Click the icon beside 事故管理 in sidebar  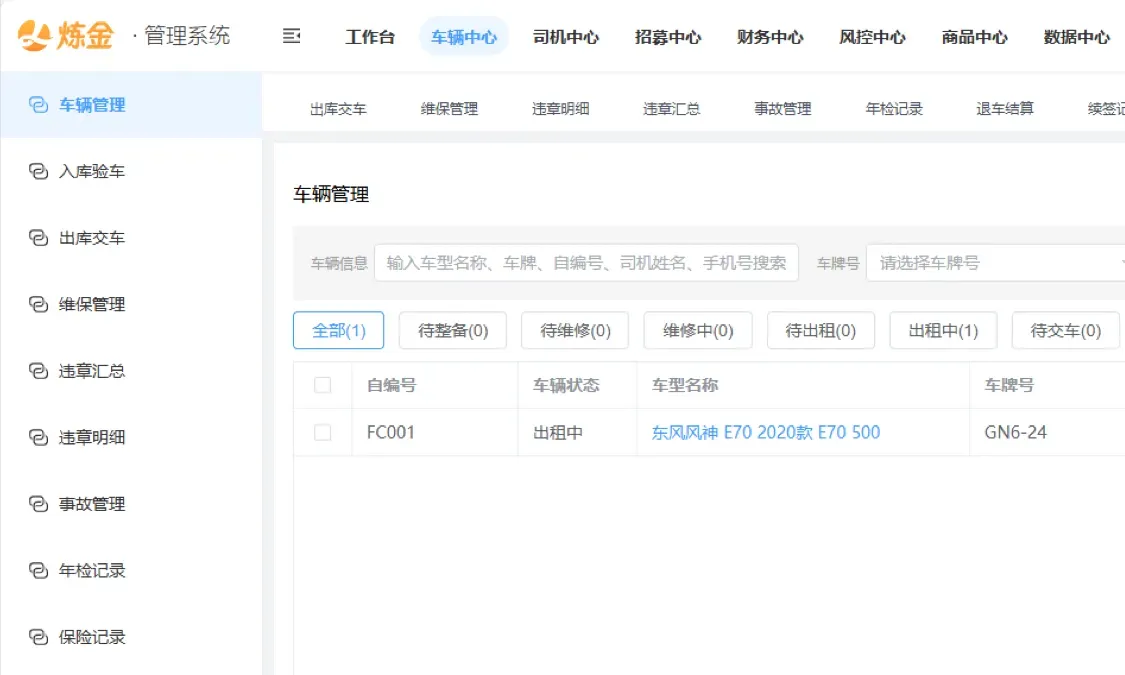pos(38,504)
